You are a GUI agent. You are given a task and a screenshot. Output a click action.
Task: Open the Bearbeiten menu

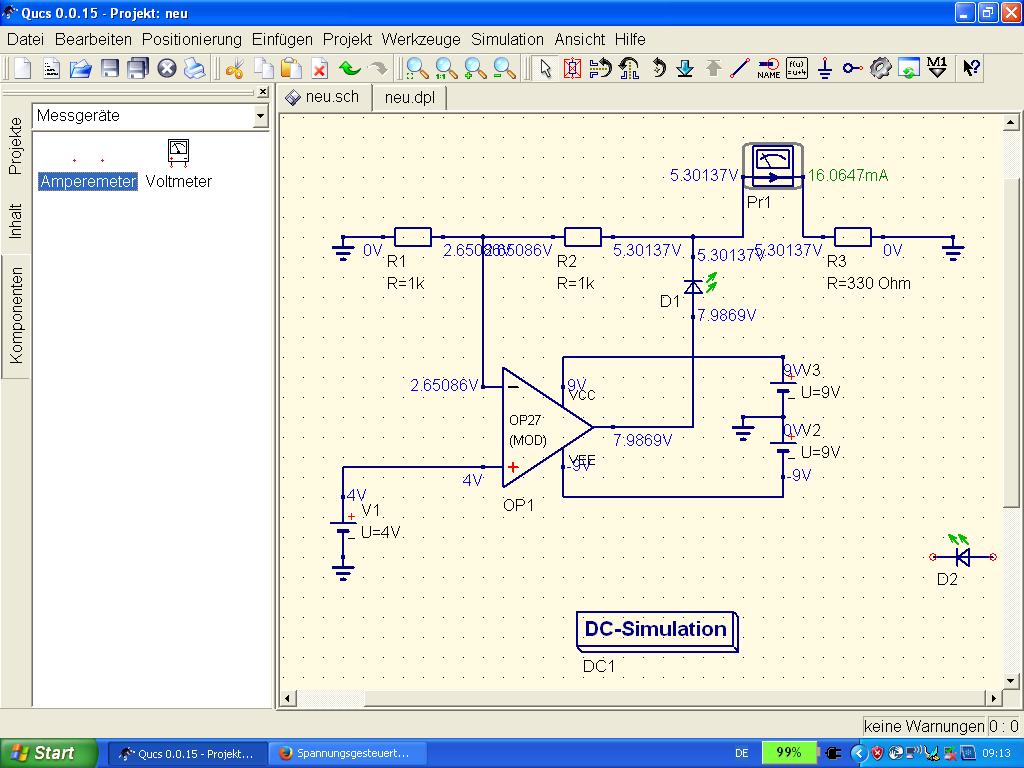click(x=93, y=39)
